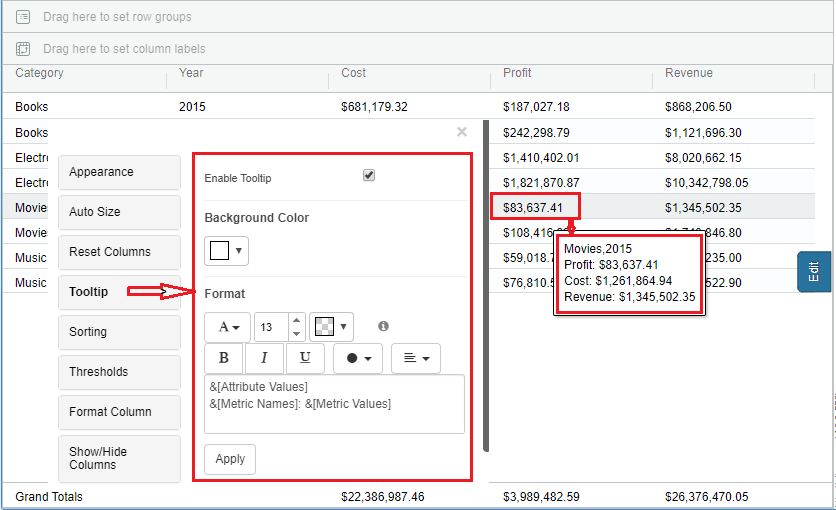Select the $10,342,798.05 revenue cell
This screenshot has width=836, height=510.
click(x=706, y=183)
